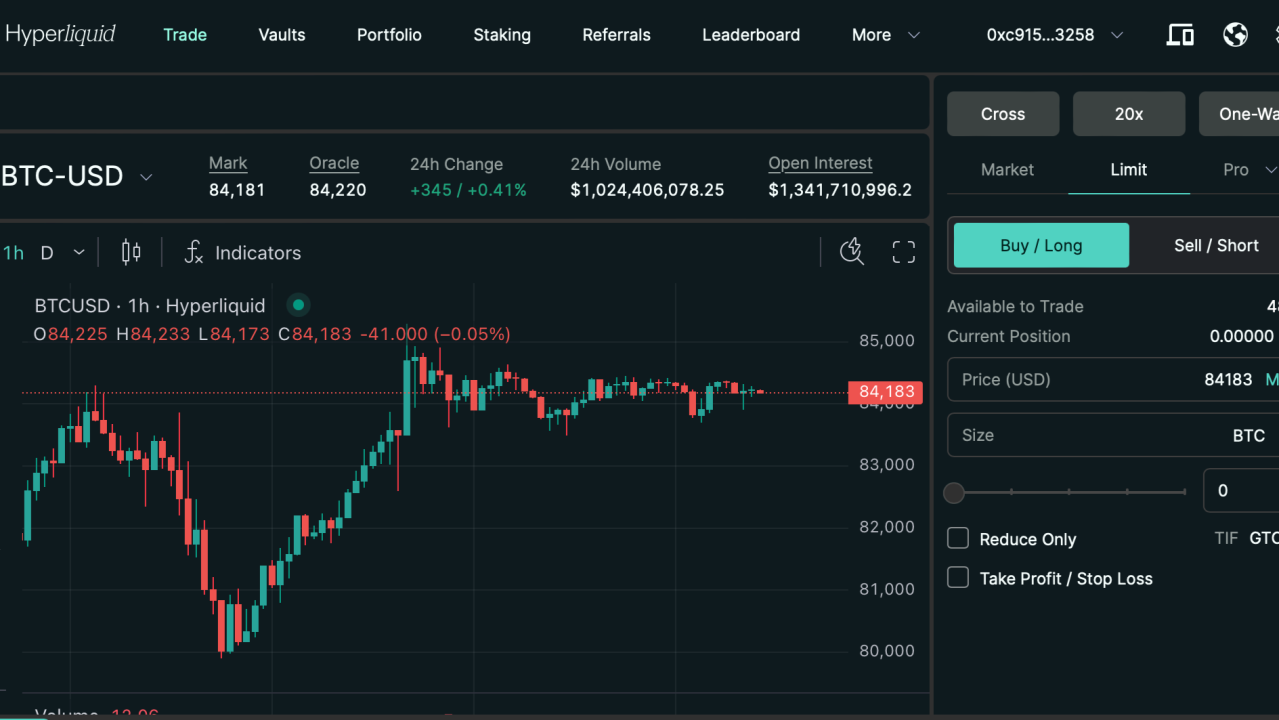The image size is (1279, 720).
Task: Click the lightning search icon on the chart
Action: (852, 252)
